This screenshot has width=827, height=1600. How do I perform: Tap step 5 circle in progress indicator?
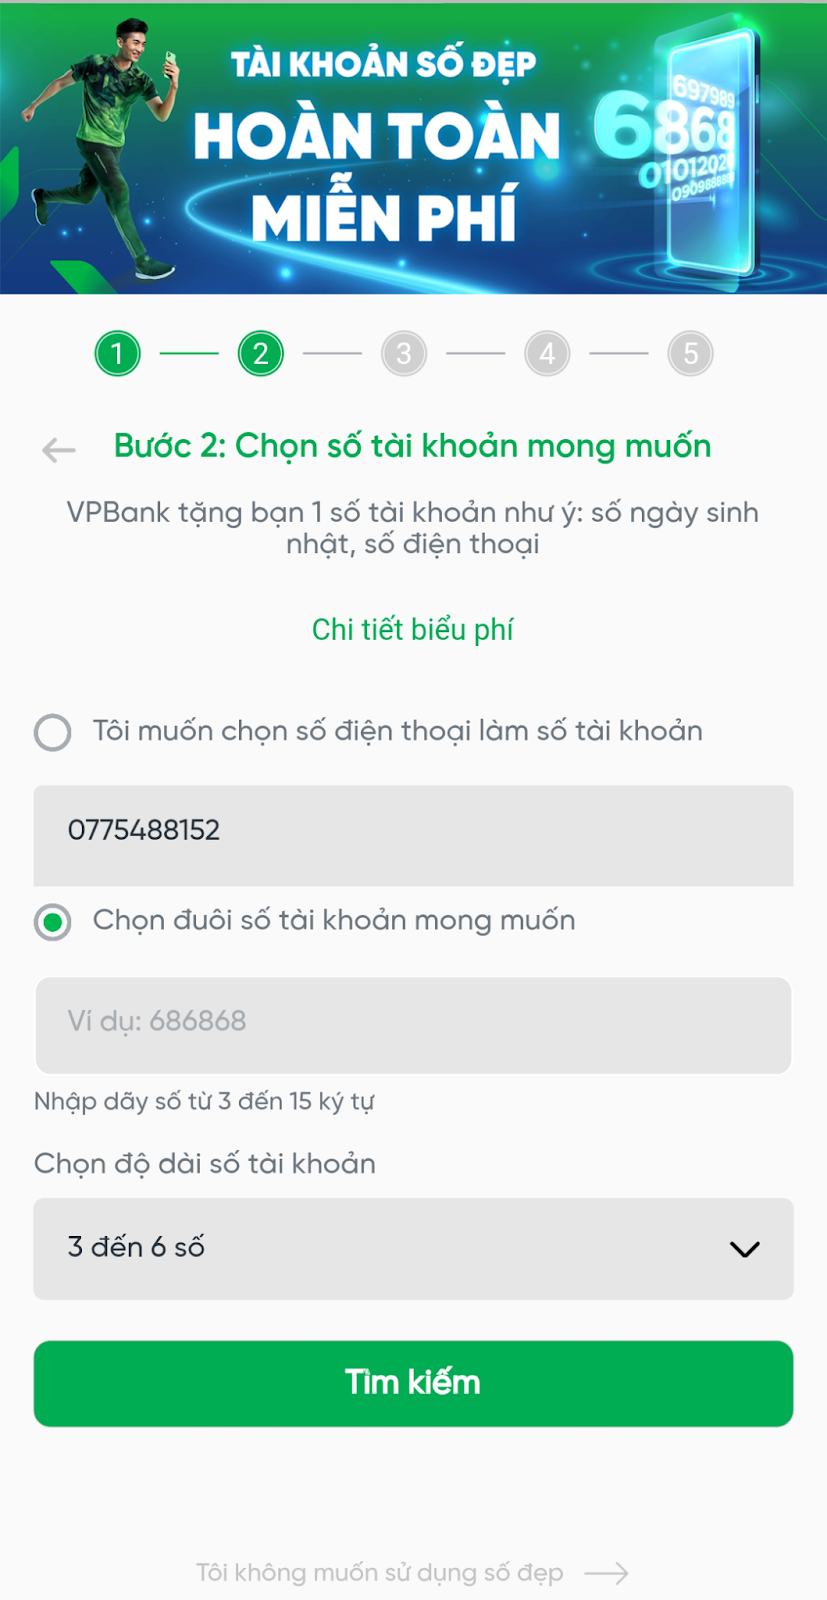pyautogui.click(x=690, y=353)
